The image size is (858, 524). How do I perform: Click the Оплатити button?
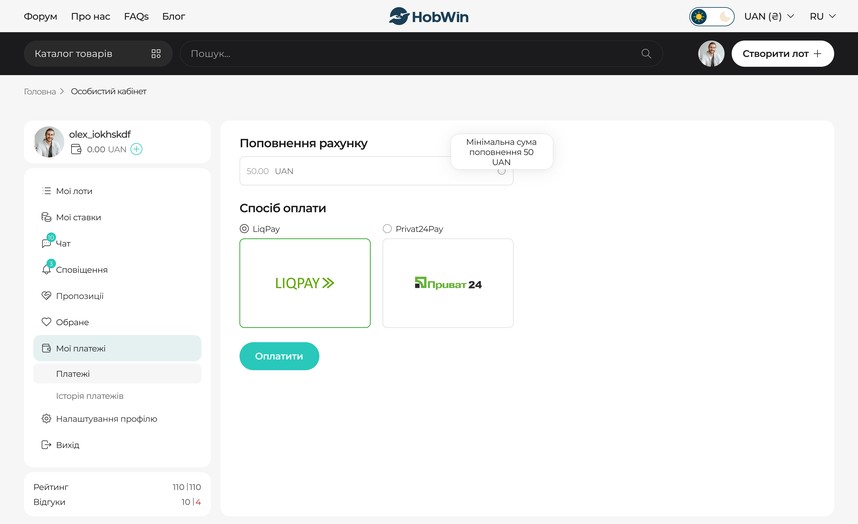[279, 356]
